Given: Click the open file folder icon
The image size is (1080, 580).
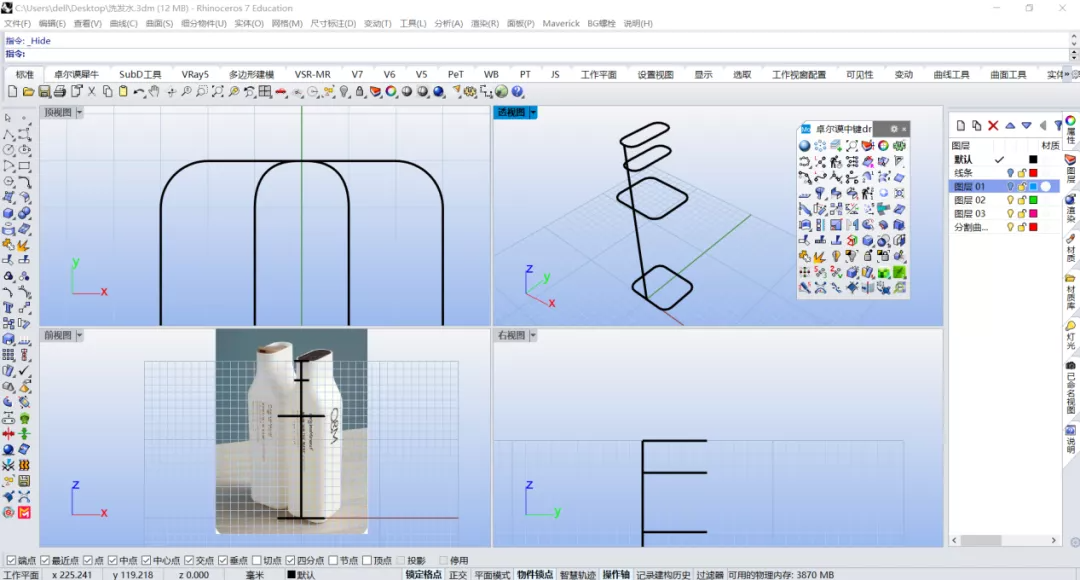Looking at the screenshot, I should pos(28,92).
